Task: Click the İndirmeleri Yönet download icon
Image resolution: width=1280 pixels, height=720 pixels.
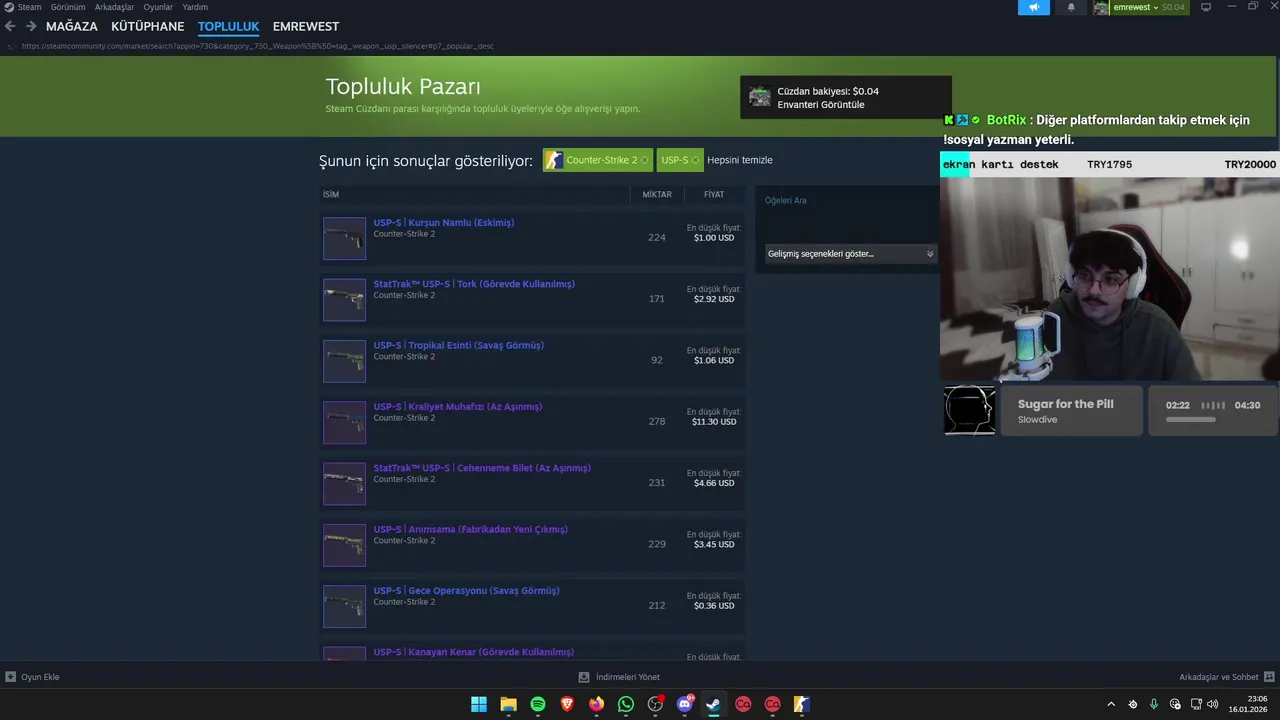Action: 585,677
